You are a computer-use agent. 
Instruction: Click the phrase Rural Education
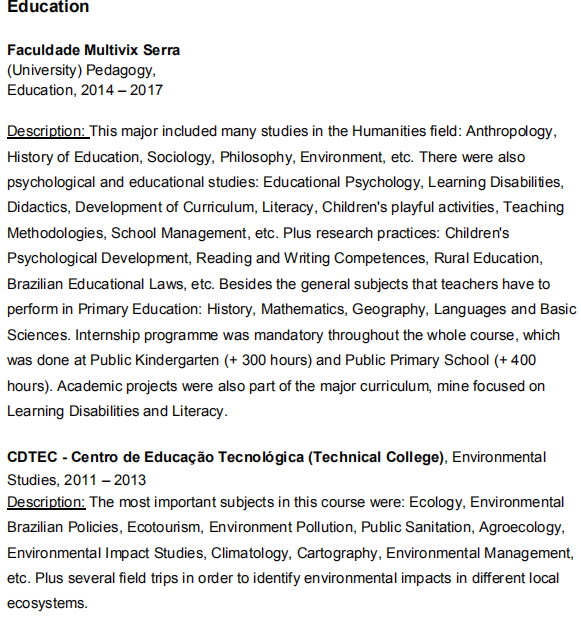[488, 258]
